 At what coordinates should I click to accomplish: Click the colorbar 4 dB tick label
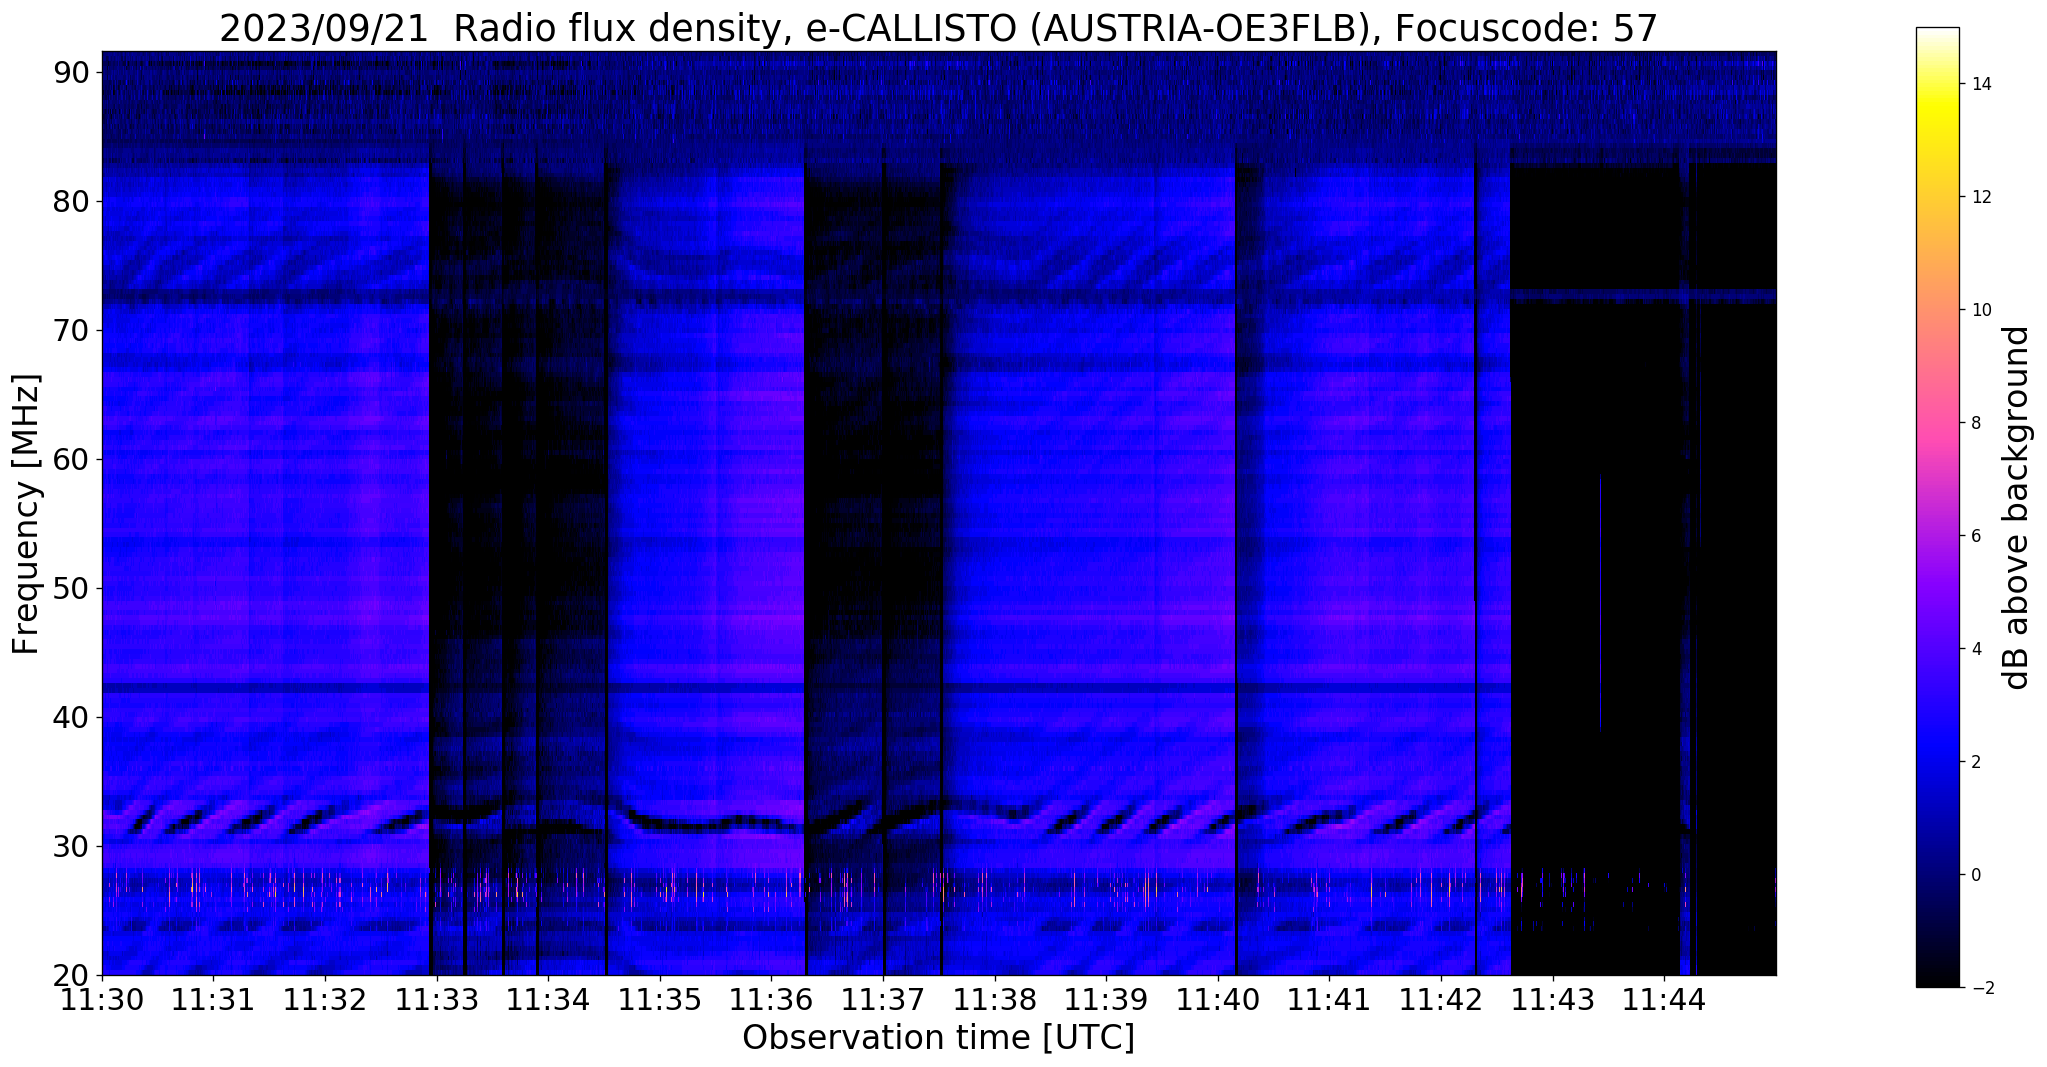point(1974,649)
